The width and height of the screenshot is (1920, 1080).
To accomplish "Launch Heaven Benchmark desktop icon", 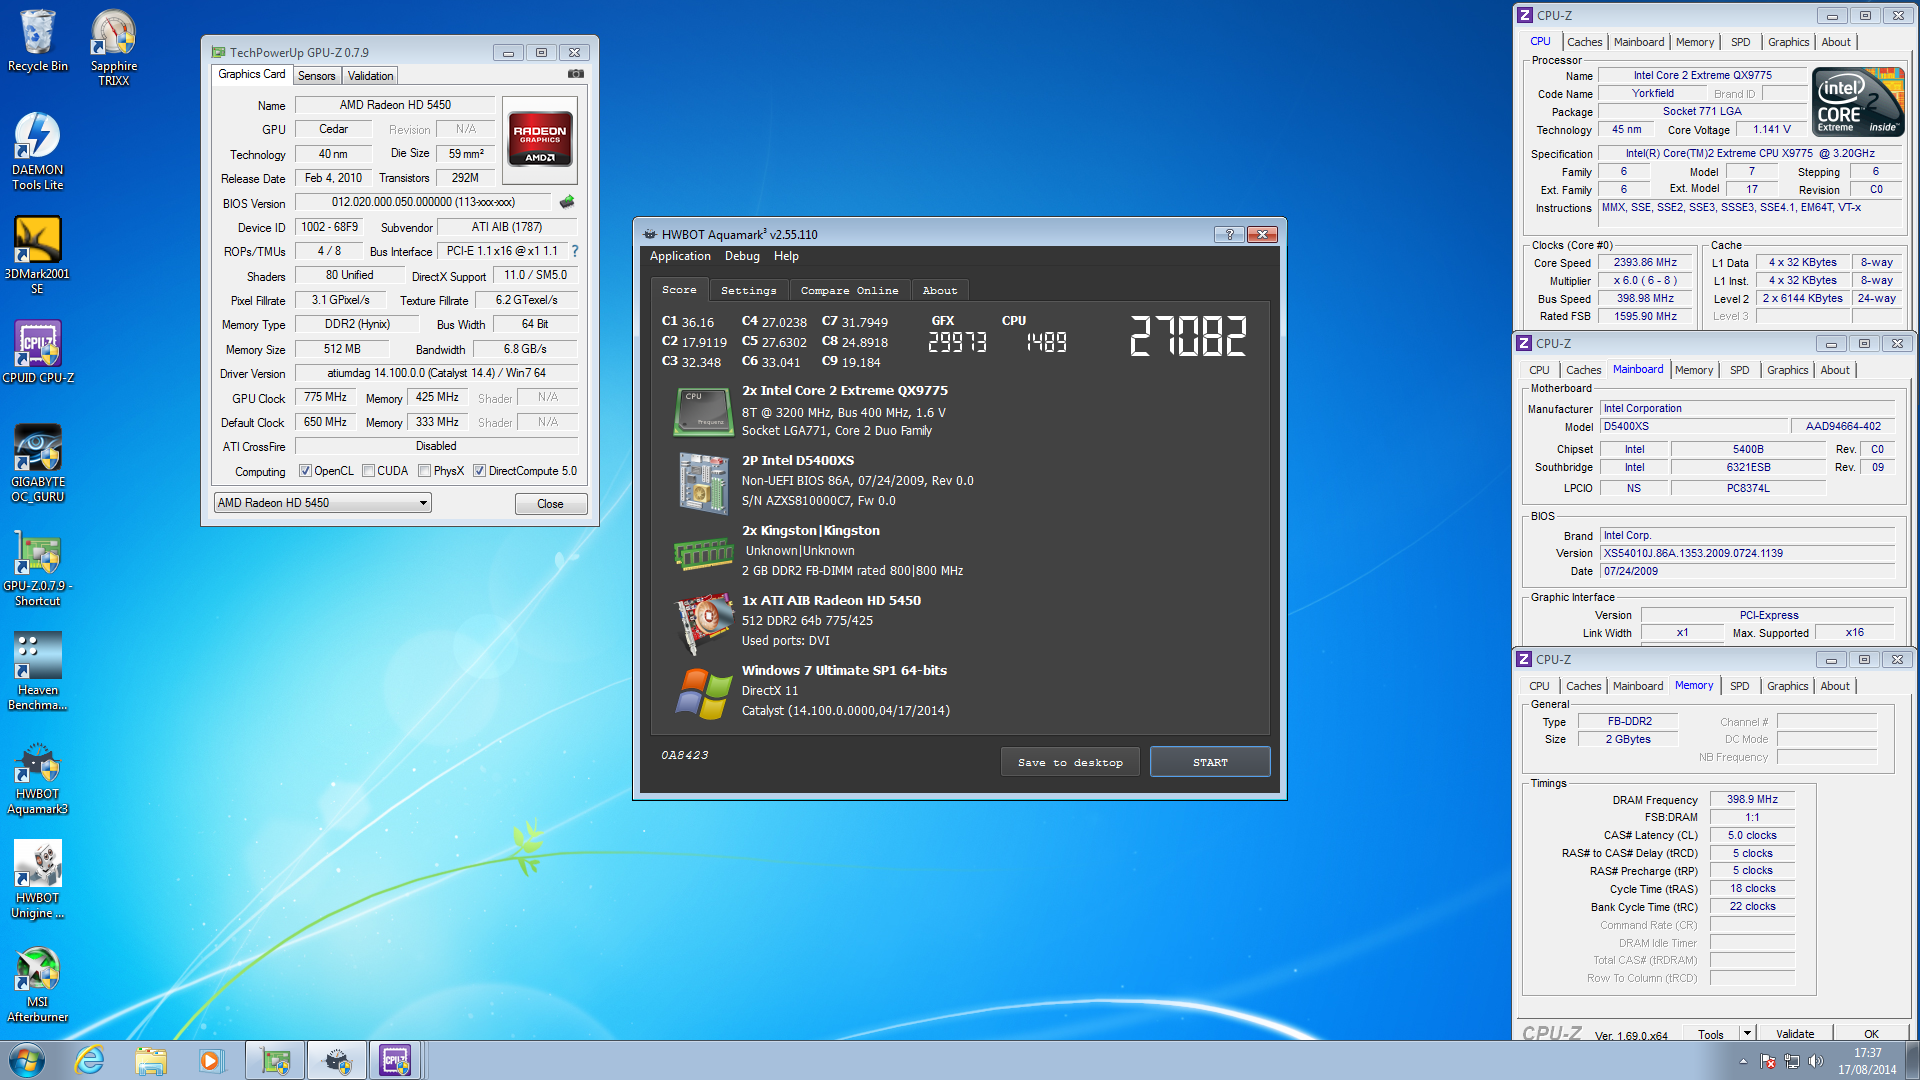I will (38, 671).
